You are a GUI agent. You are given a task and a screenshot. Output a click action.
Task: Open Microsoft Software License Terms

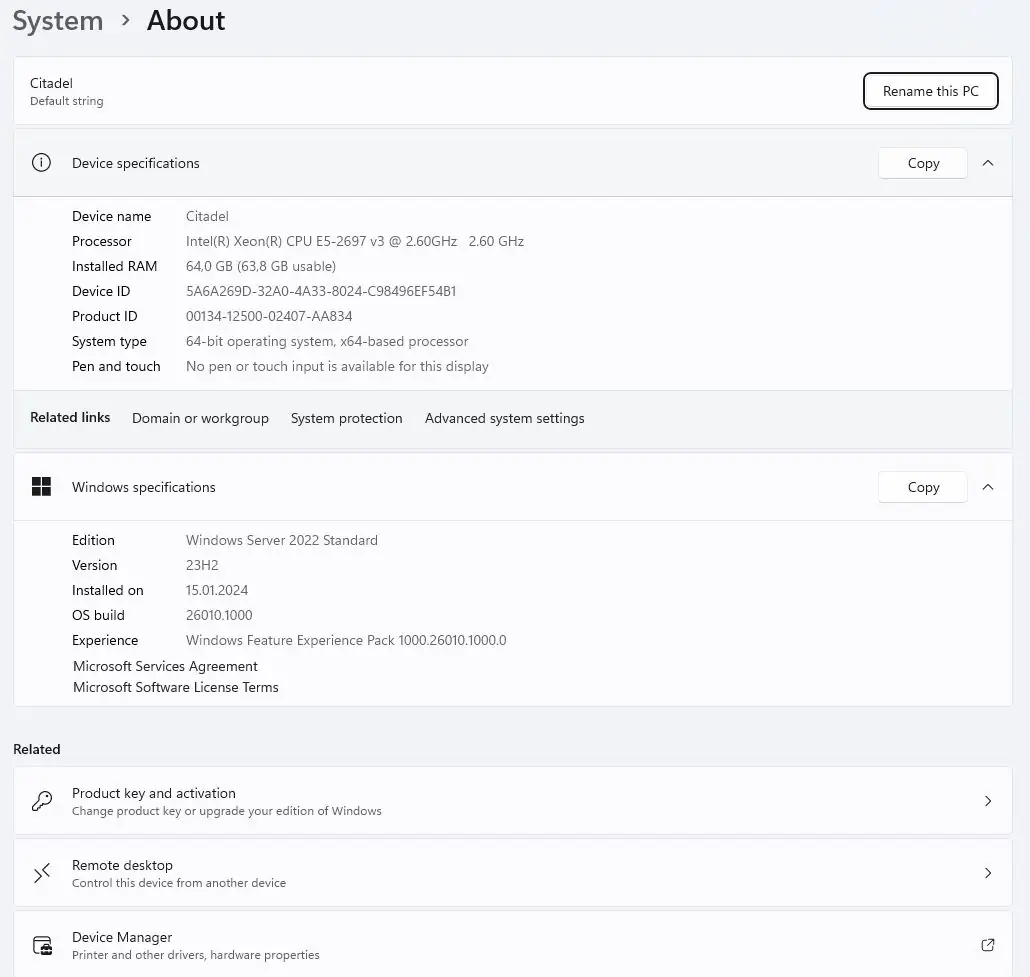tap(175, 687)
